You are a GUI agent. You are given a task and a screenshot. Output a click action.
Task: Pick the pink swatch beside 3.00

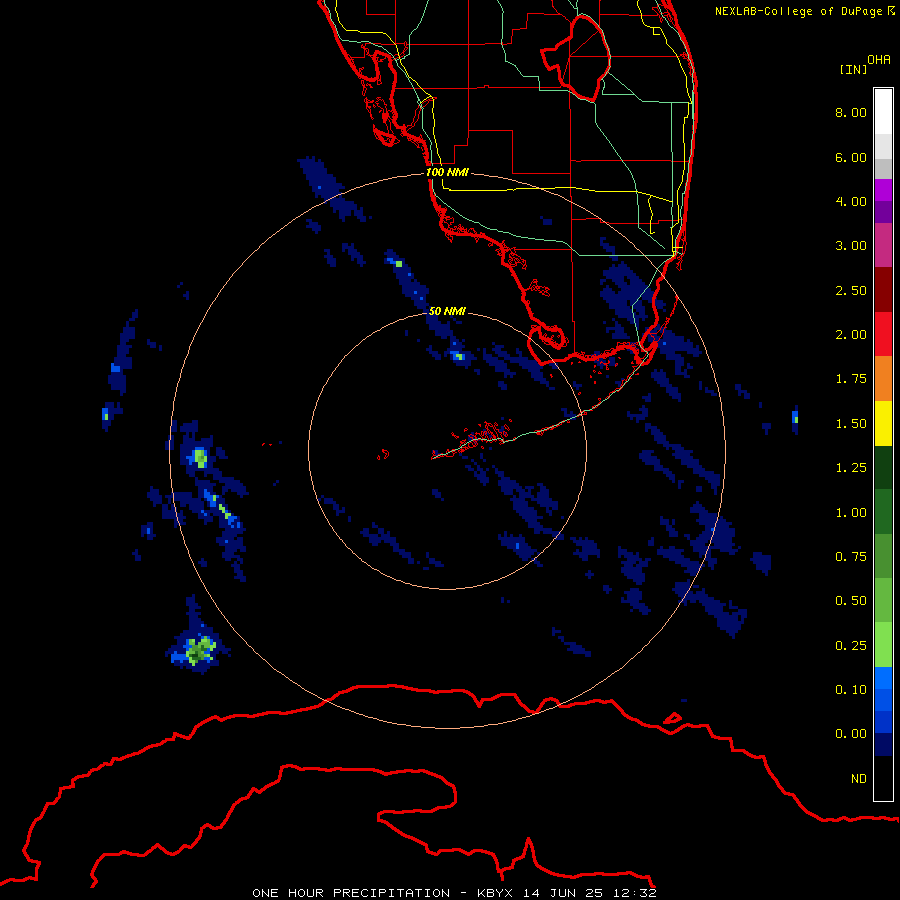883,245
